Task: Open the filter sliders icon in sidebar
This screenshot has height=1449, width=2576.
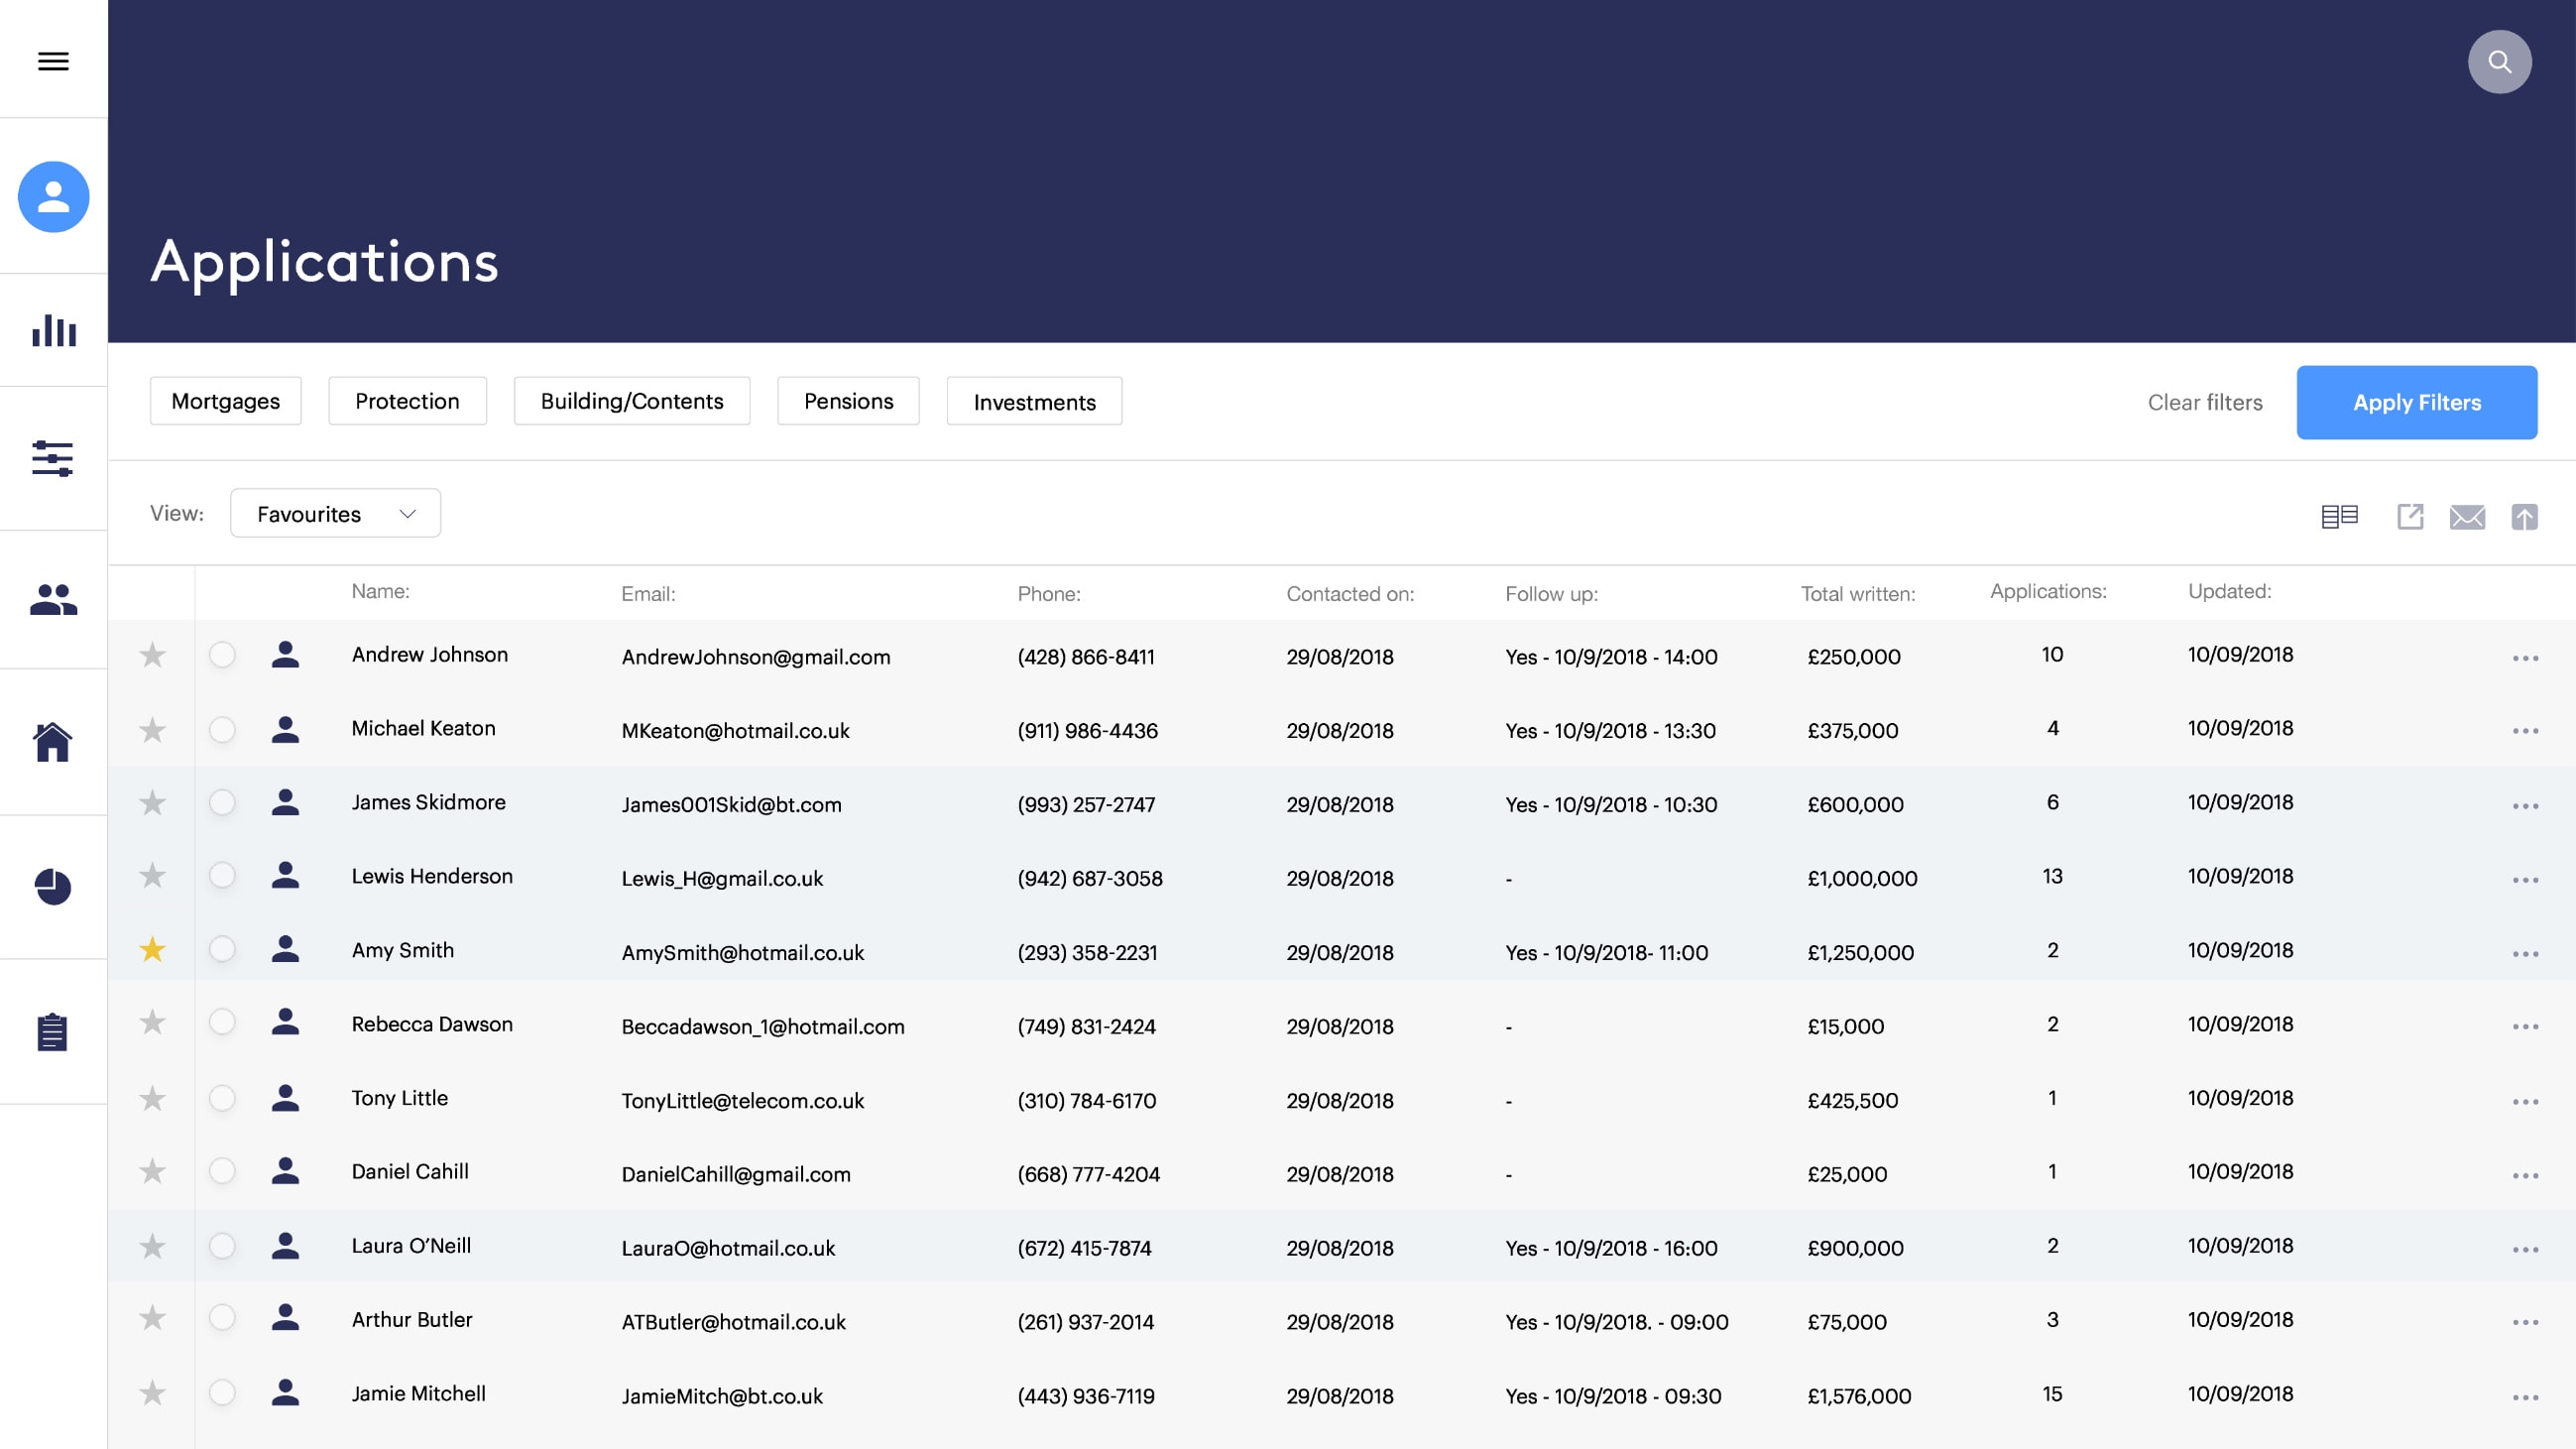Action: 53,459
